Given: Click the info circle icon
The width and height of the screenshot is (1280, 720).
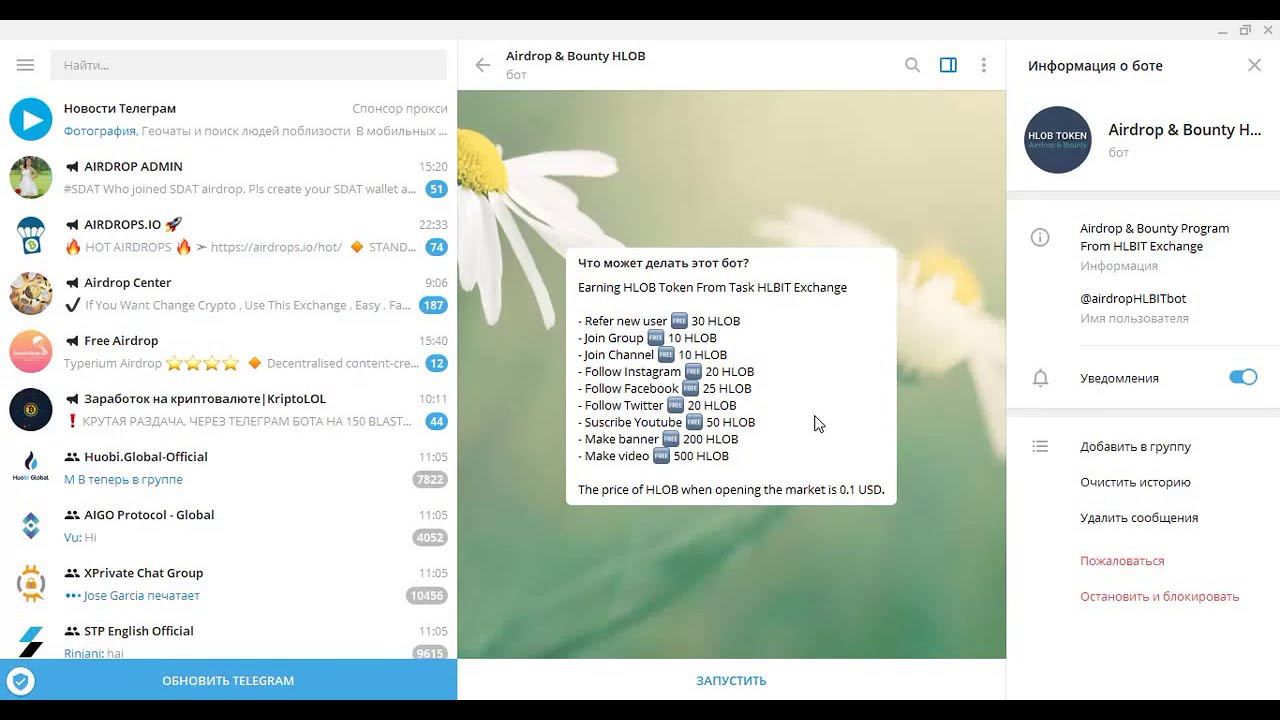Looking at the screenshot, I should (x=1040, y=238).
